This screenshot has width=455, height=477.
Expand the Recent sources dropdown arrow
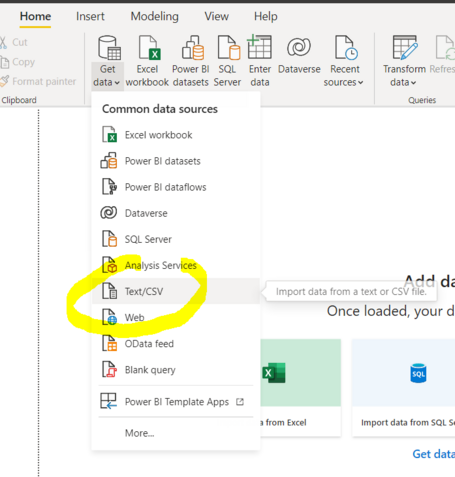point(360,83)
